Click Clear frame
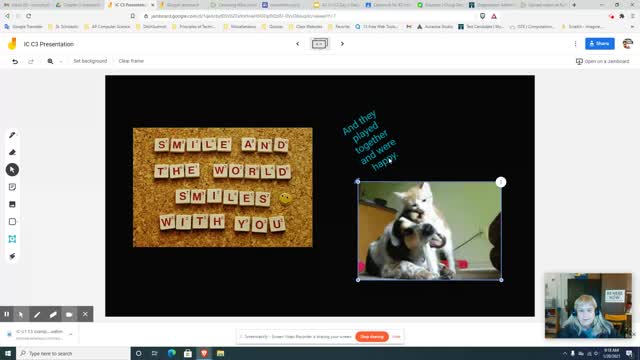 131,61
